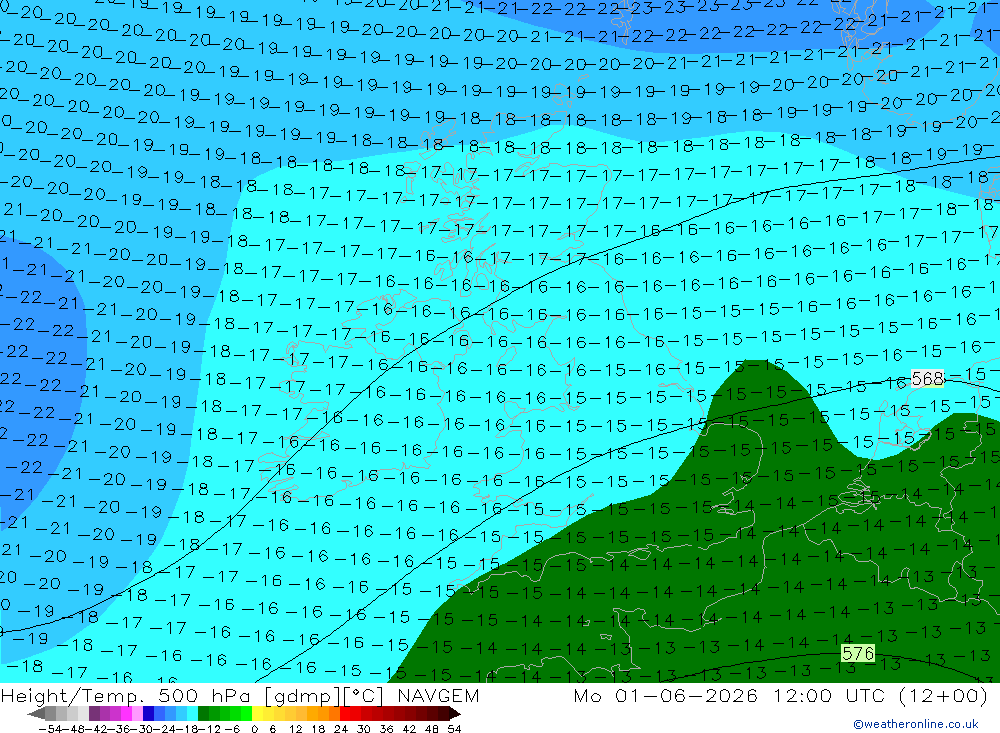The height and width of the screenshot is (733, 1000).
Task: Click the [°C] unit label
Action: [x=364, y=695]
